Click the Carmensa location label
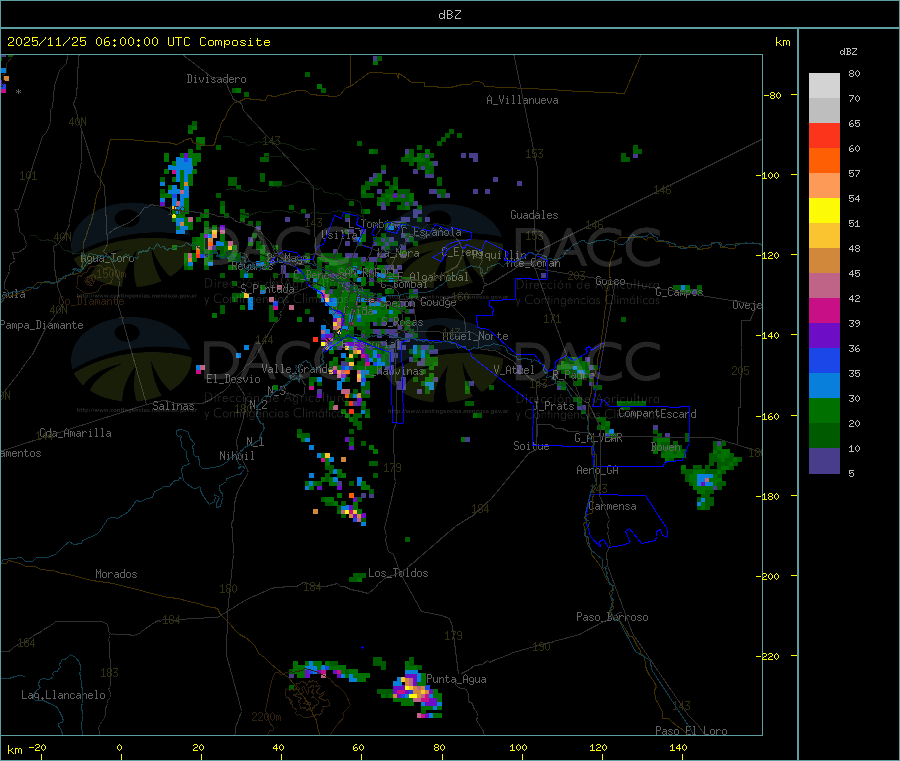900x761 pixels. click(x=612, y=506)
